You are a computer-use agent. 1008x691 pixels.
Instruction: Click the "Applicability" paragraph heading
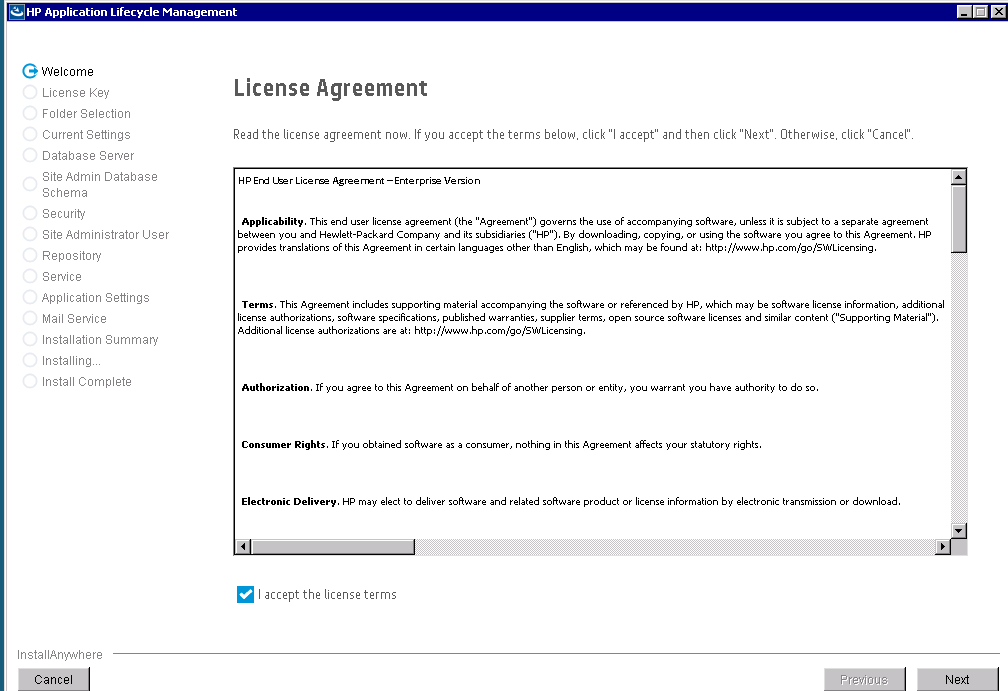(273, 222)
